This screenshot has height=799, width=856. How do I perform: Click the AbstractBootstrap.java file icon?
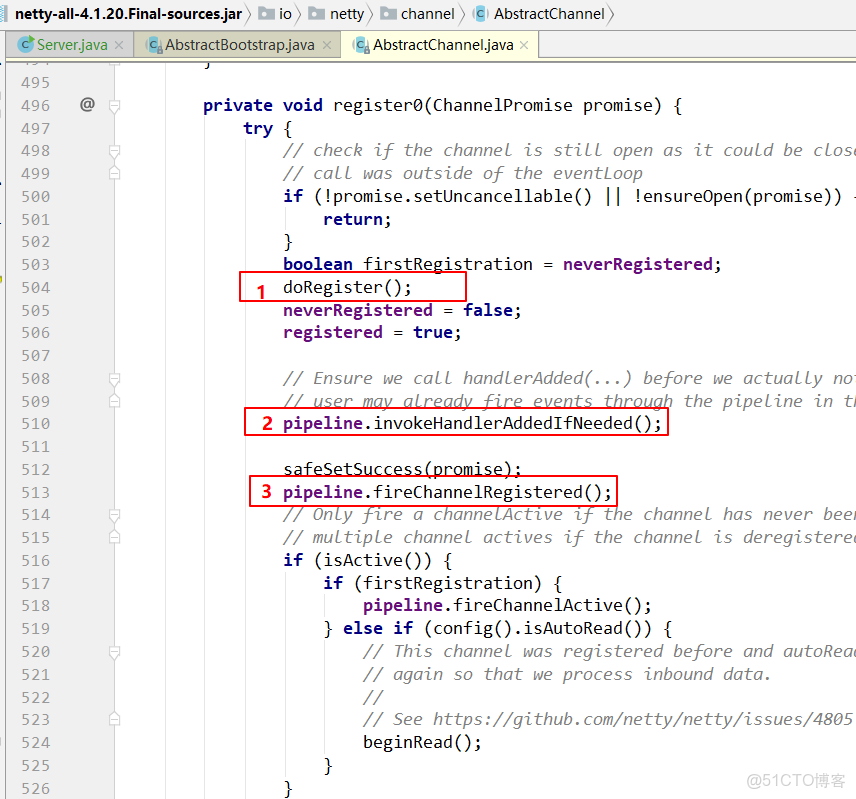154,45
